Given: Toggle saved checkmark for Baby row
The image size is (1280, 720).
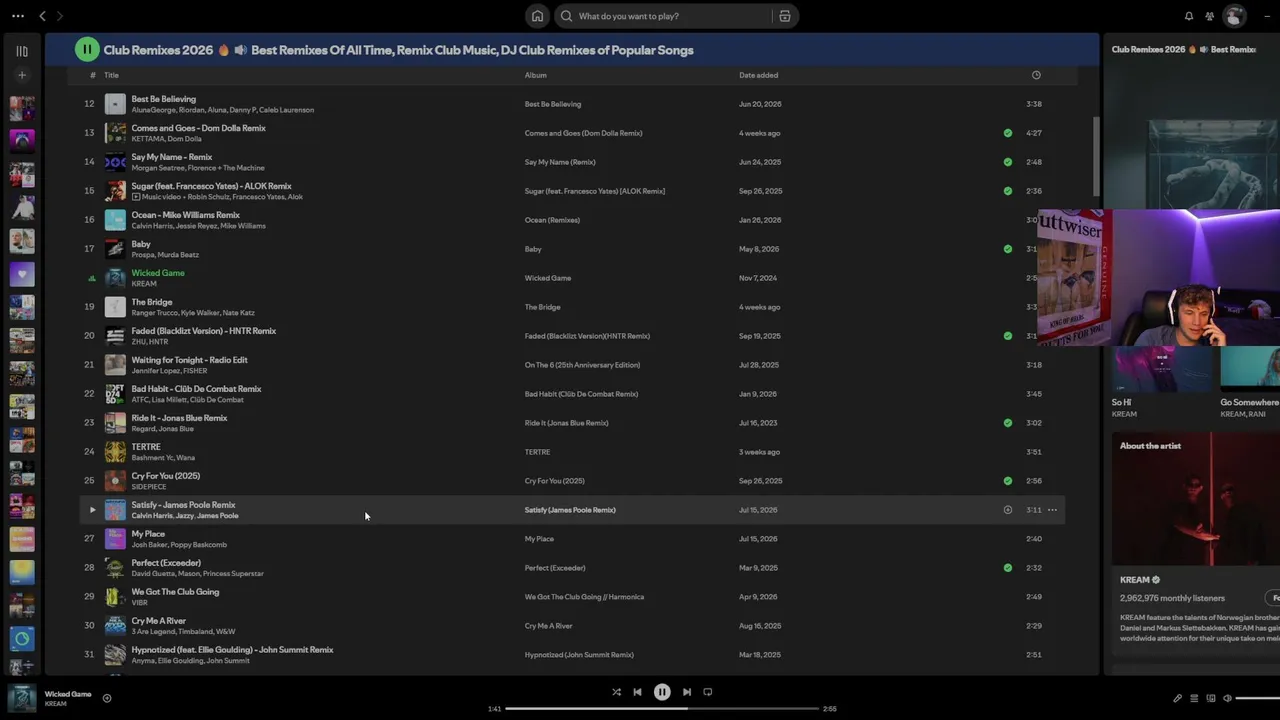Looking at the screenshot, I should pyautogui.click(x=1008, y=249).
